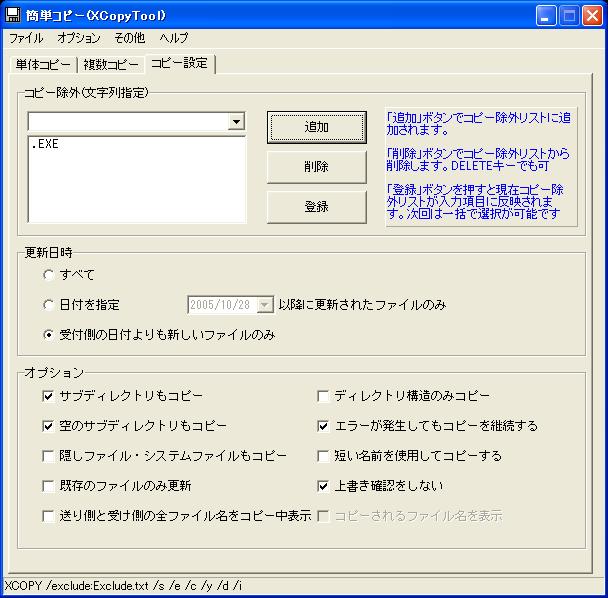Choose the 日付を指定 radio option
Image resolution: width=608 pixels, height=598 pixels.
tap(48, 305)
